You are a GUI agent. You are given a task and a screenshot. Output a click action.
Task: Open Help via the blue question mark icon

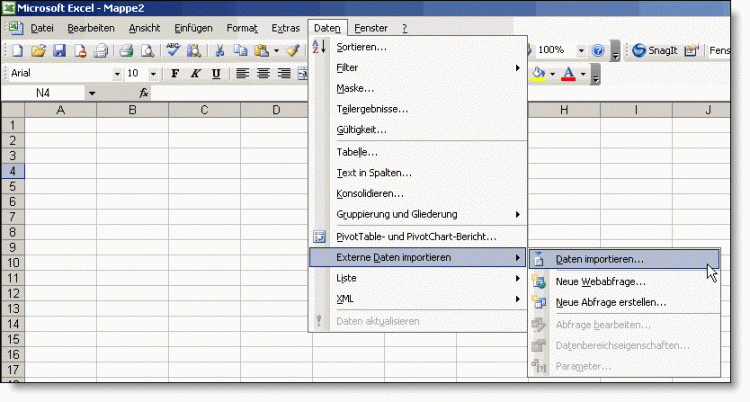click(x=598, y=50)
